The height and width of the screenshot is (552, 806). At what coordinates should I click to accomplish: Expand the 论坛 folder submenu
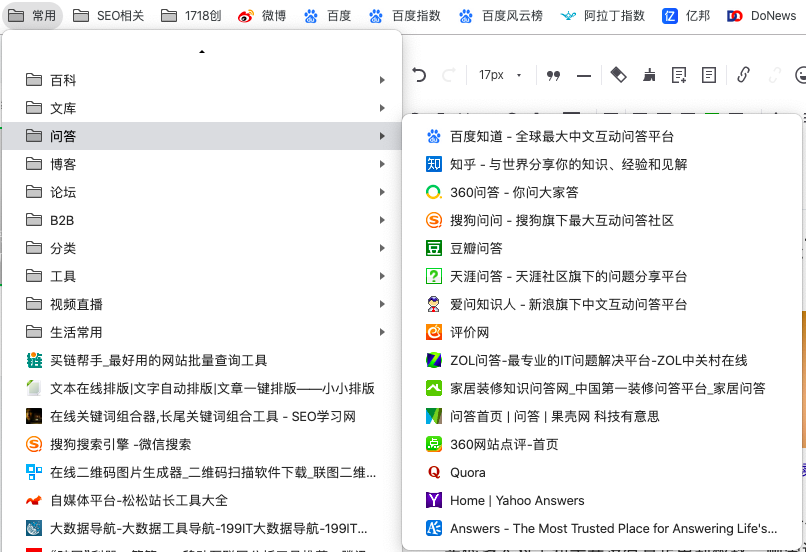pyautogui.click(x=203, y=192)
